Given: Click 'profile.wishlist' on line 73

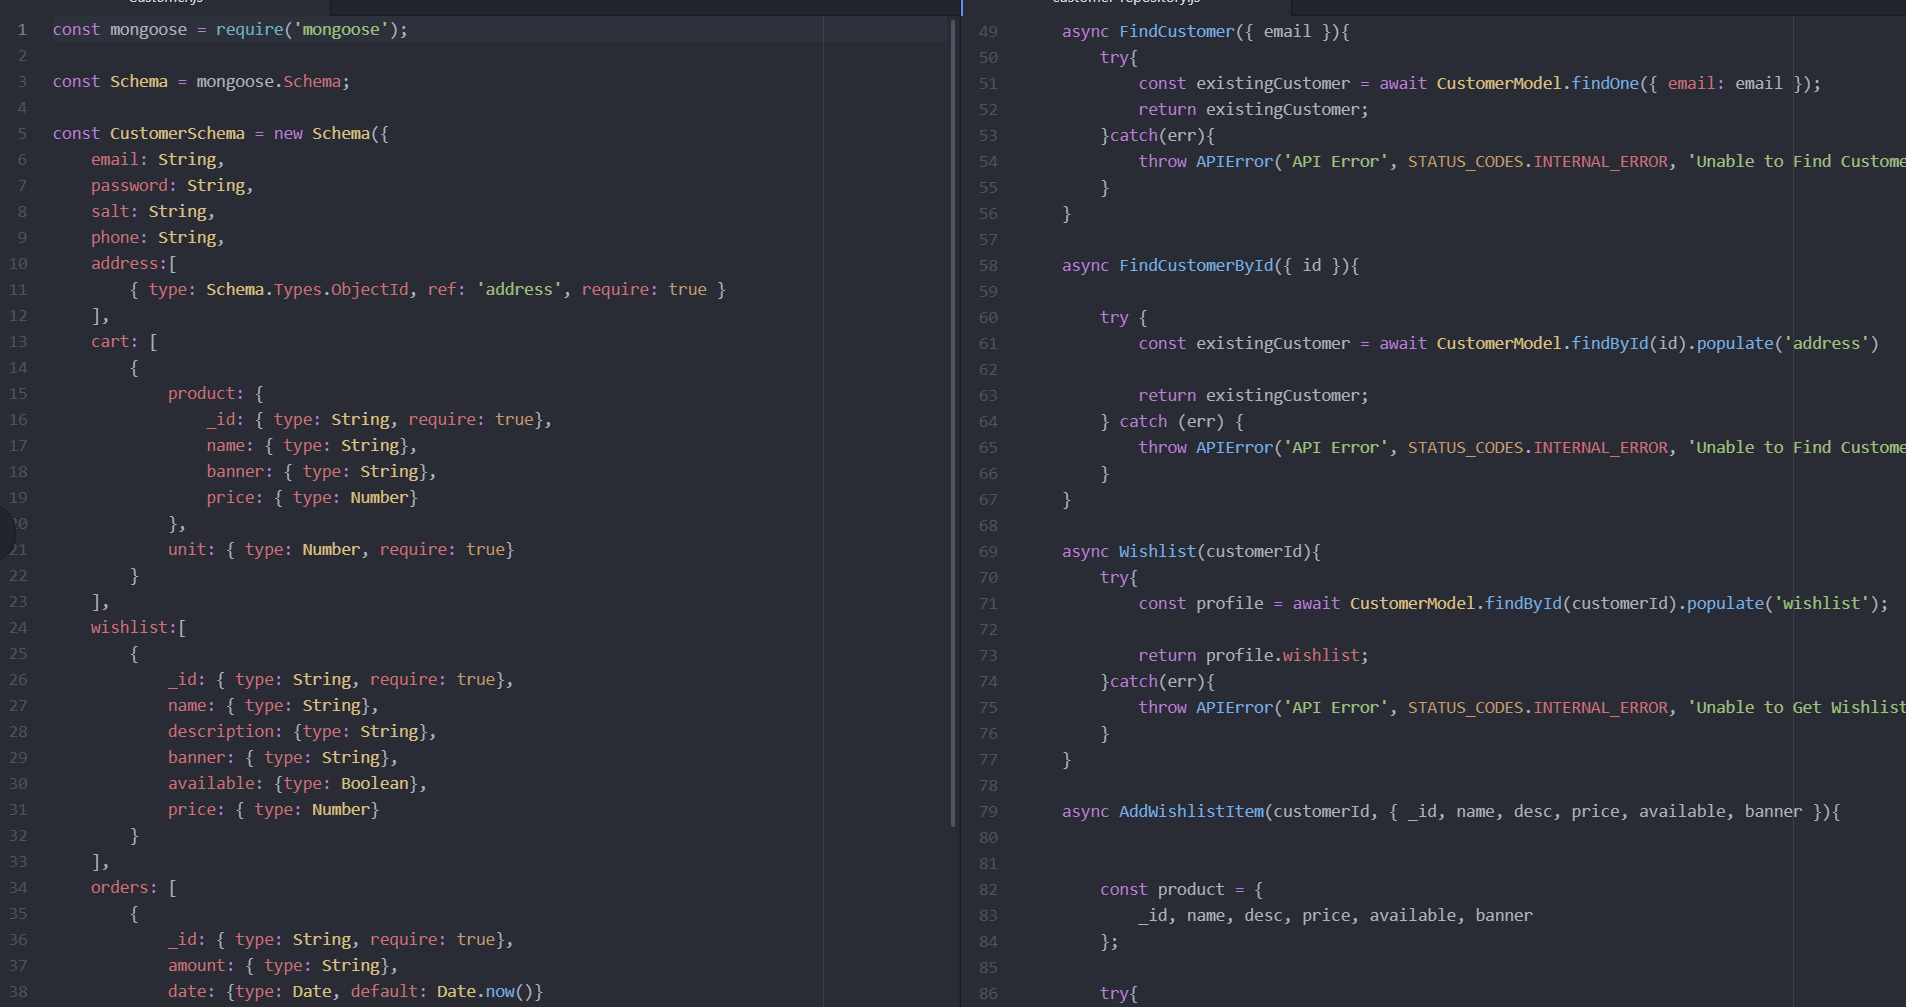Looking at the screenshot, I should 1283,655.
